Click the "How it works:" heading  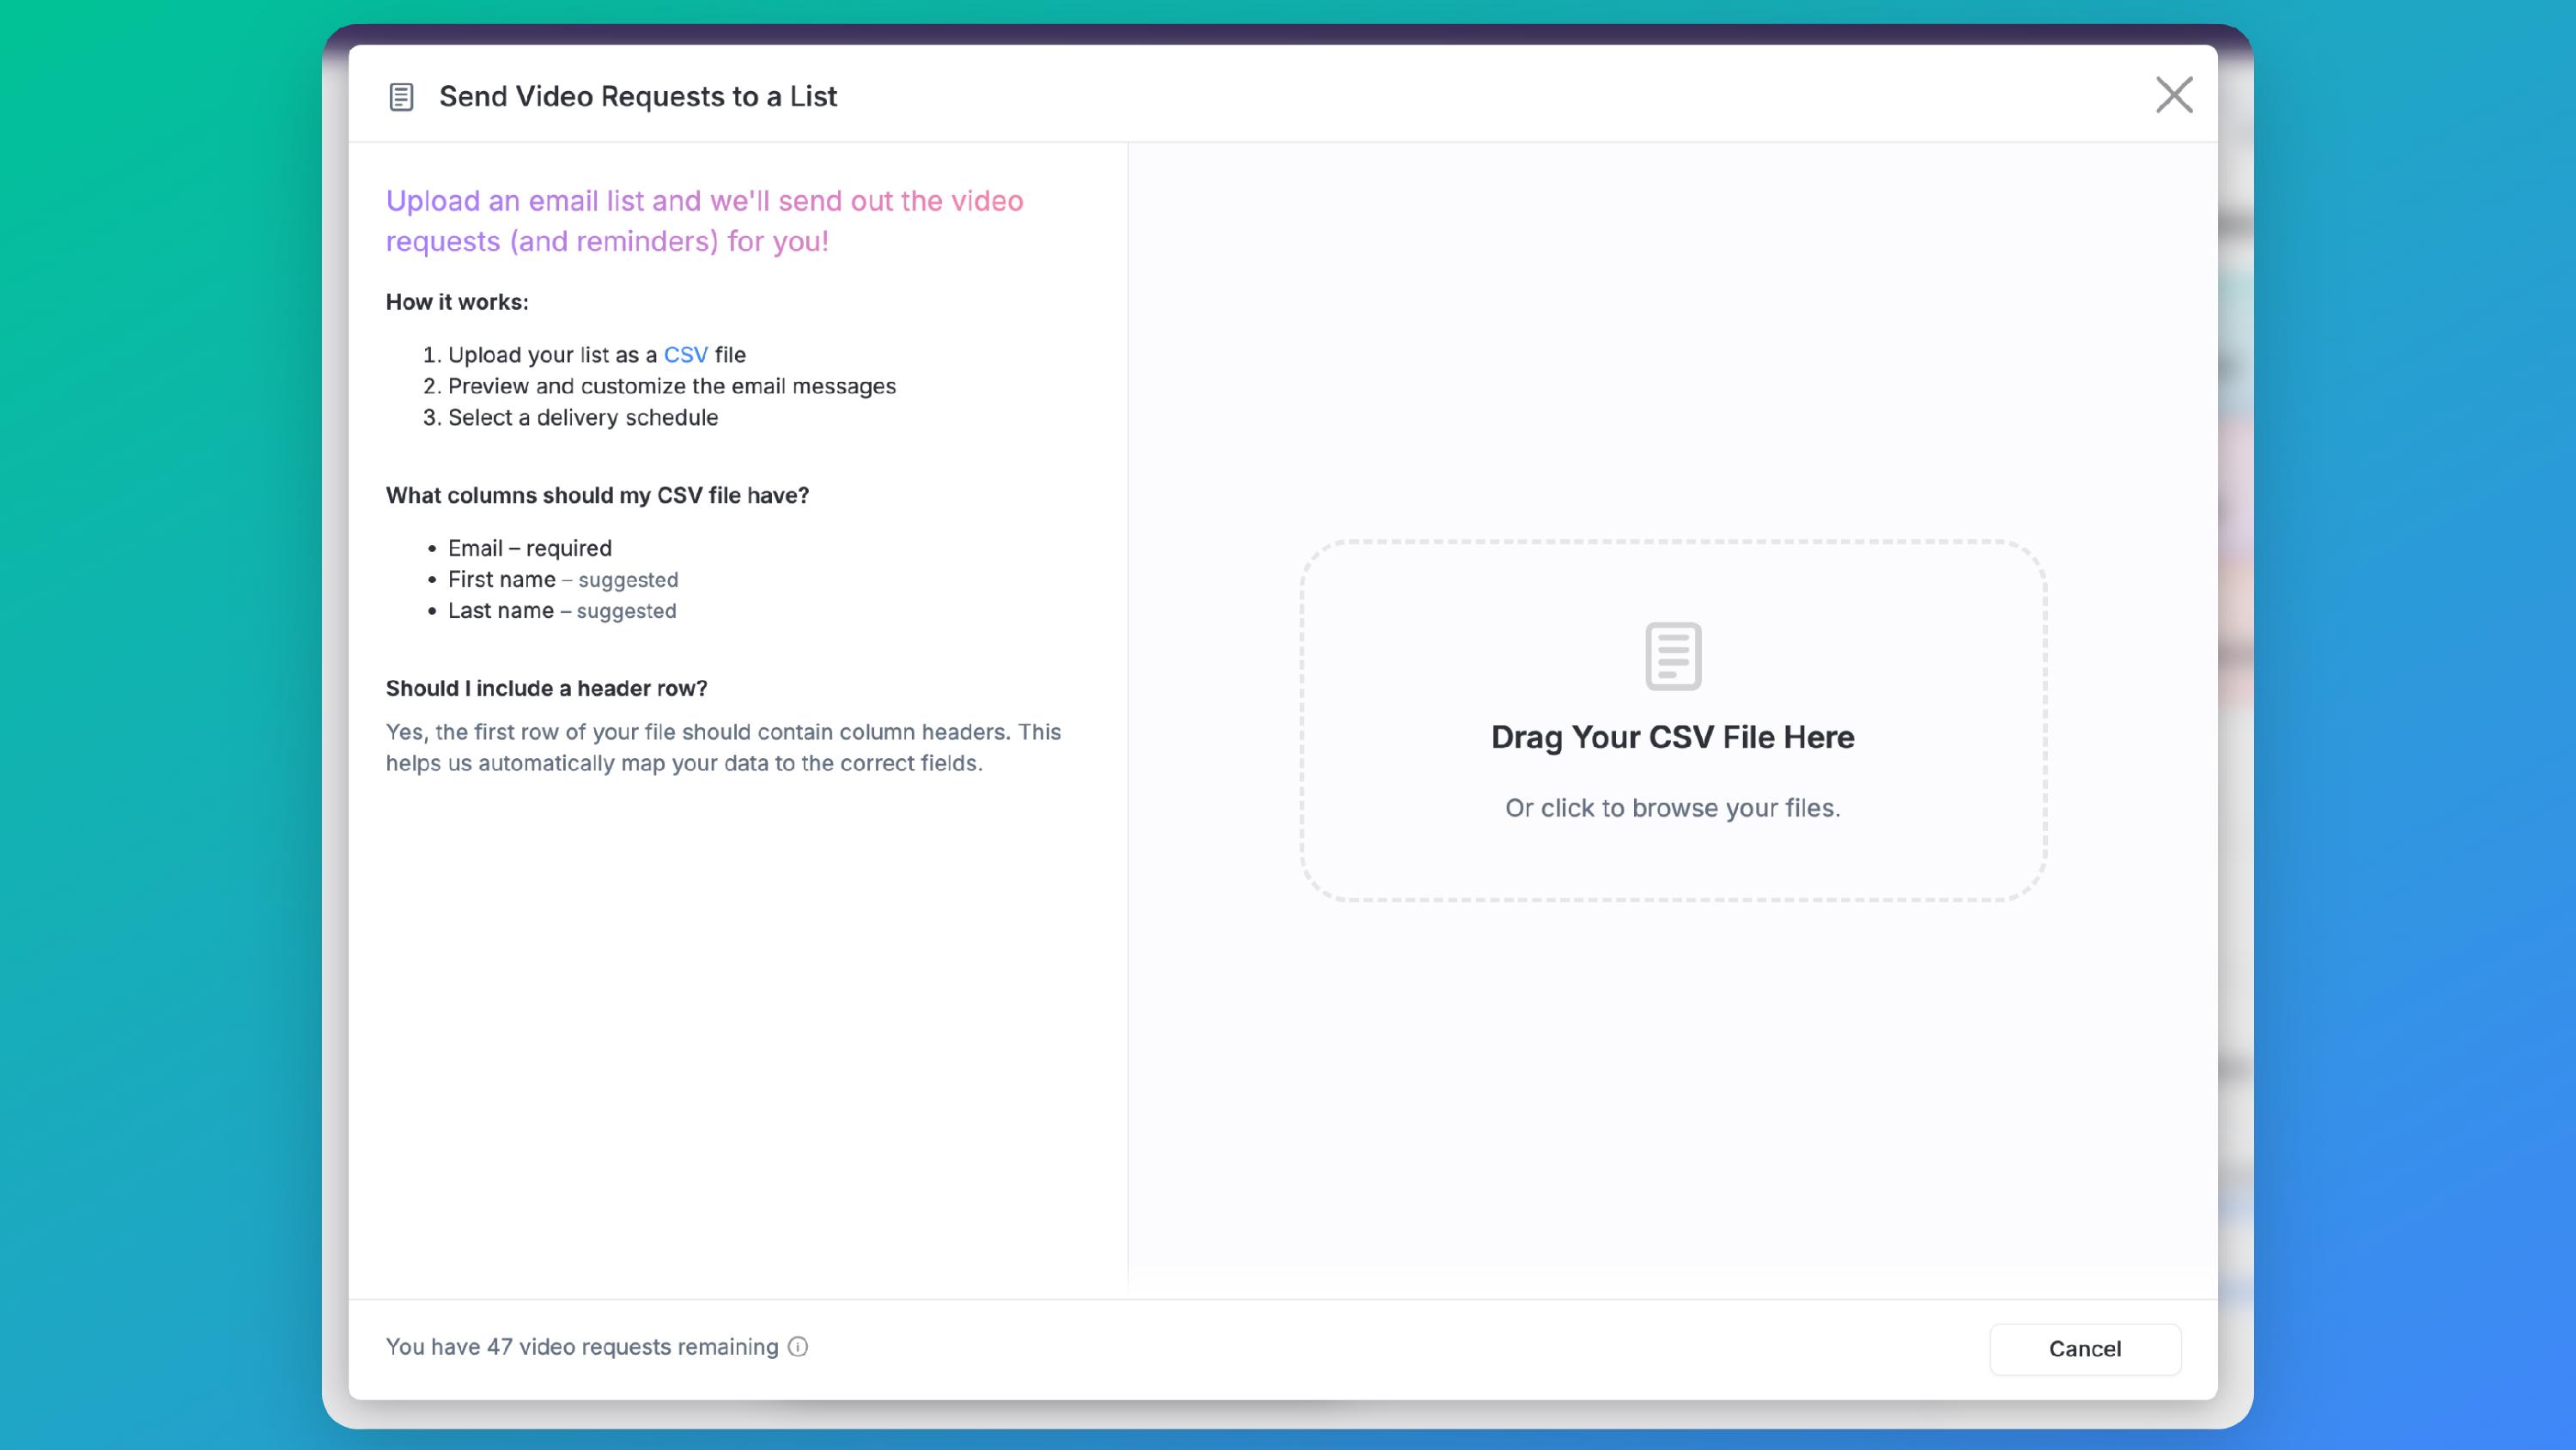coord(457,302)
